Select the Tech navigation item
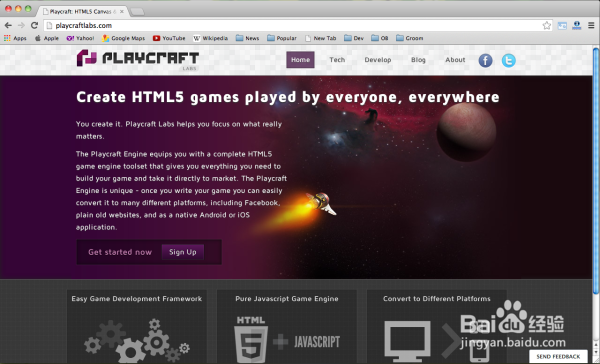Screen dimensions: 600x364 tap(337, 60)
